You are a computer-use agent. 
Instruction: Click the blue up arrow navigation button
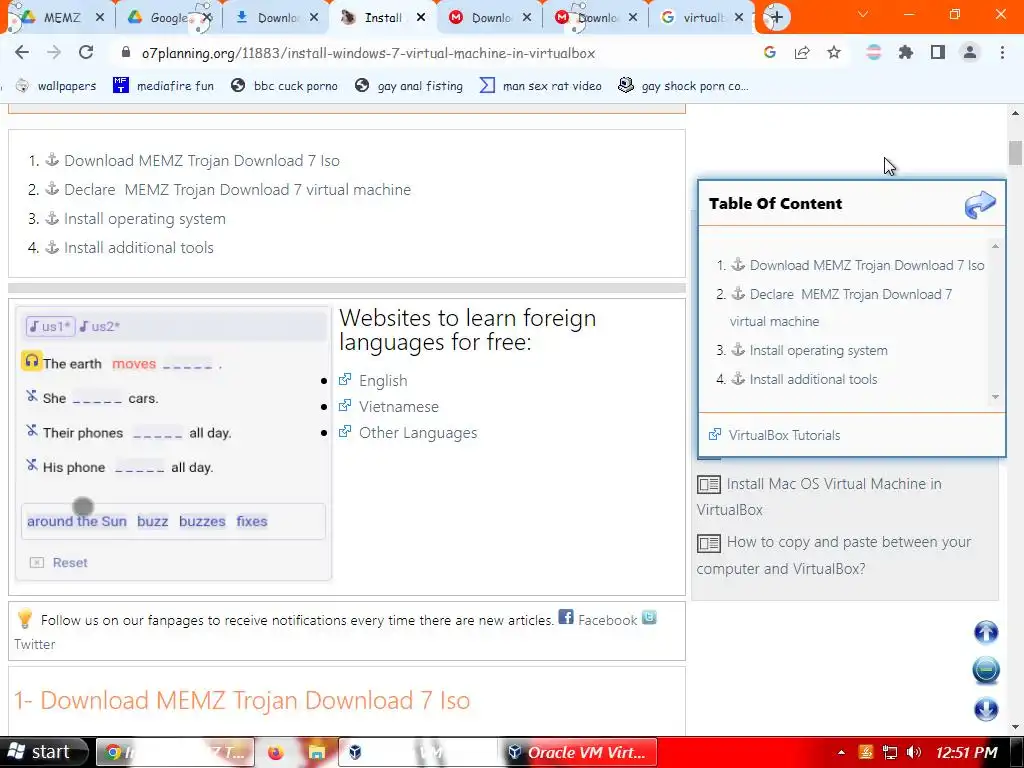(x=986, y=632)
